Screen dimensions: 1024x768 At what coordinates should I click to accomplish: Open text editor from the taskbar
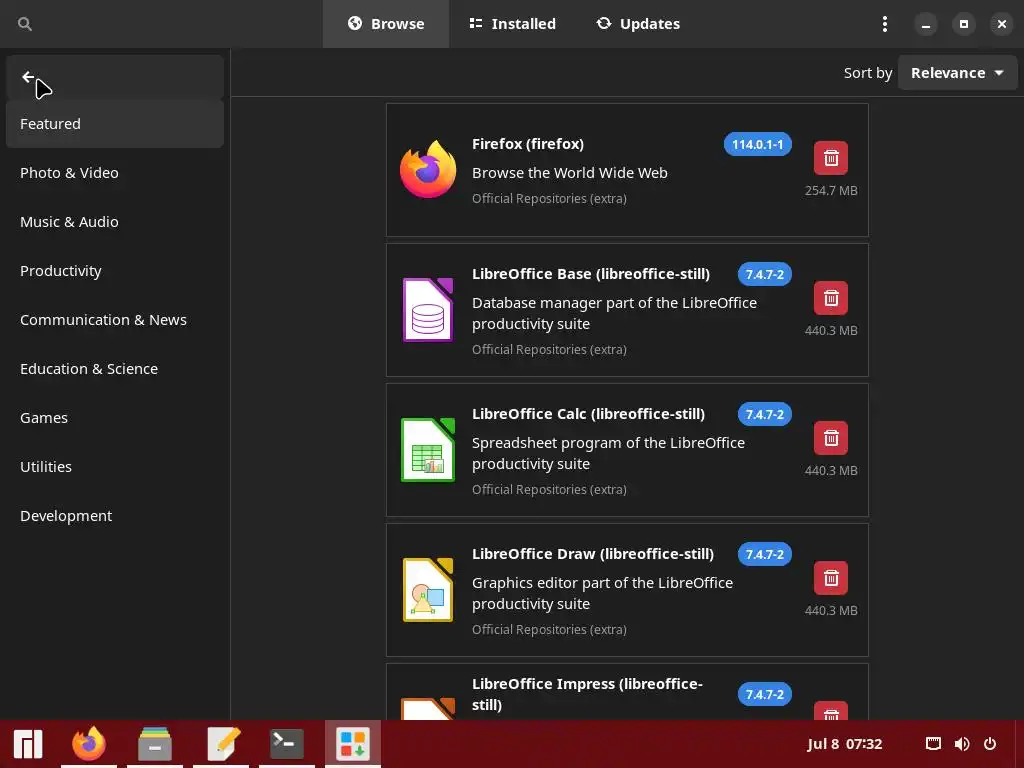[x=223, y=744]
